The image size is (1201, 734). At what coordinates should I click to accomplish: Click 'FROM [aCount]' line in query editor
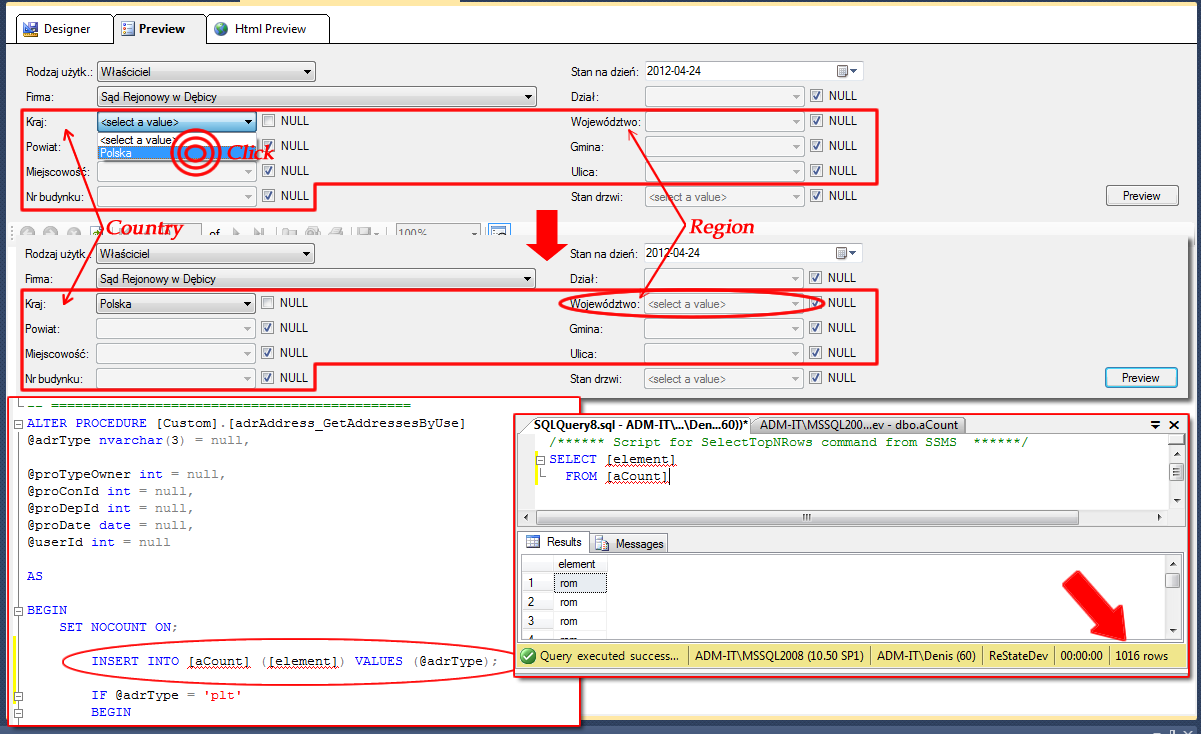[x=617, y=477]
